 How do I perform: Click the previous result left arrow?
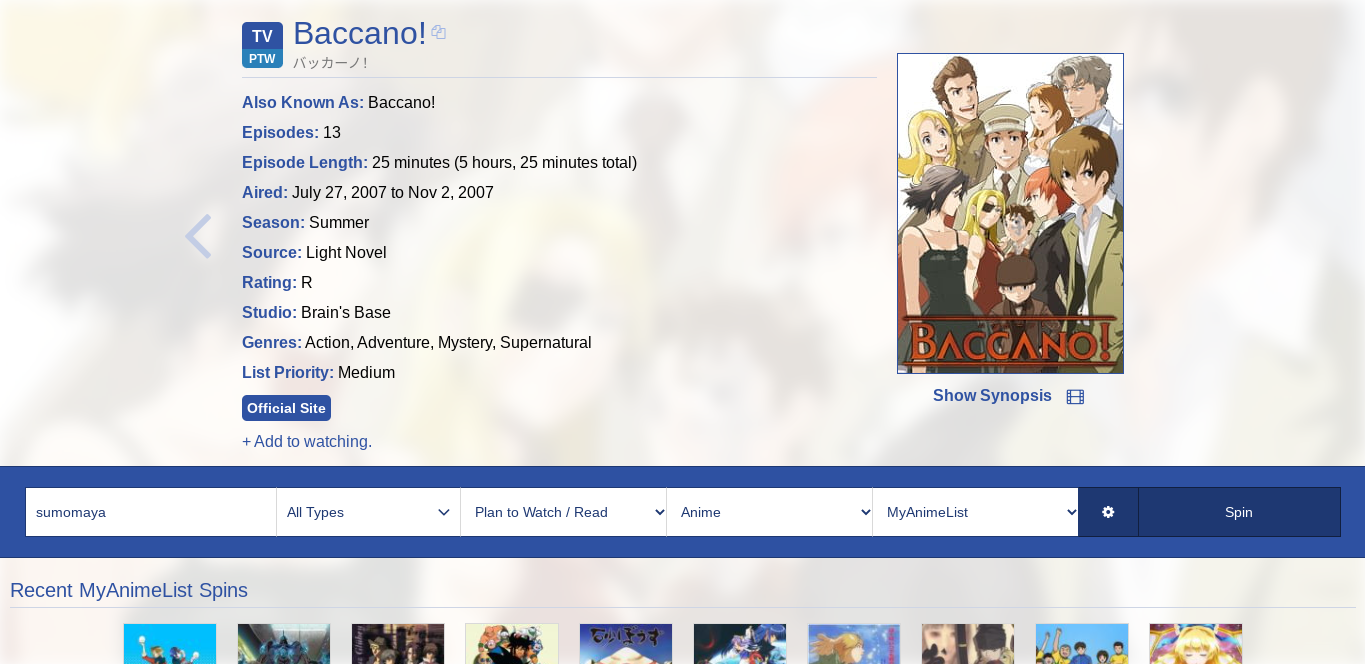click(x=198, y=237)
